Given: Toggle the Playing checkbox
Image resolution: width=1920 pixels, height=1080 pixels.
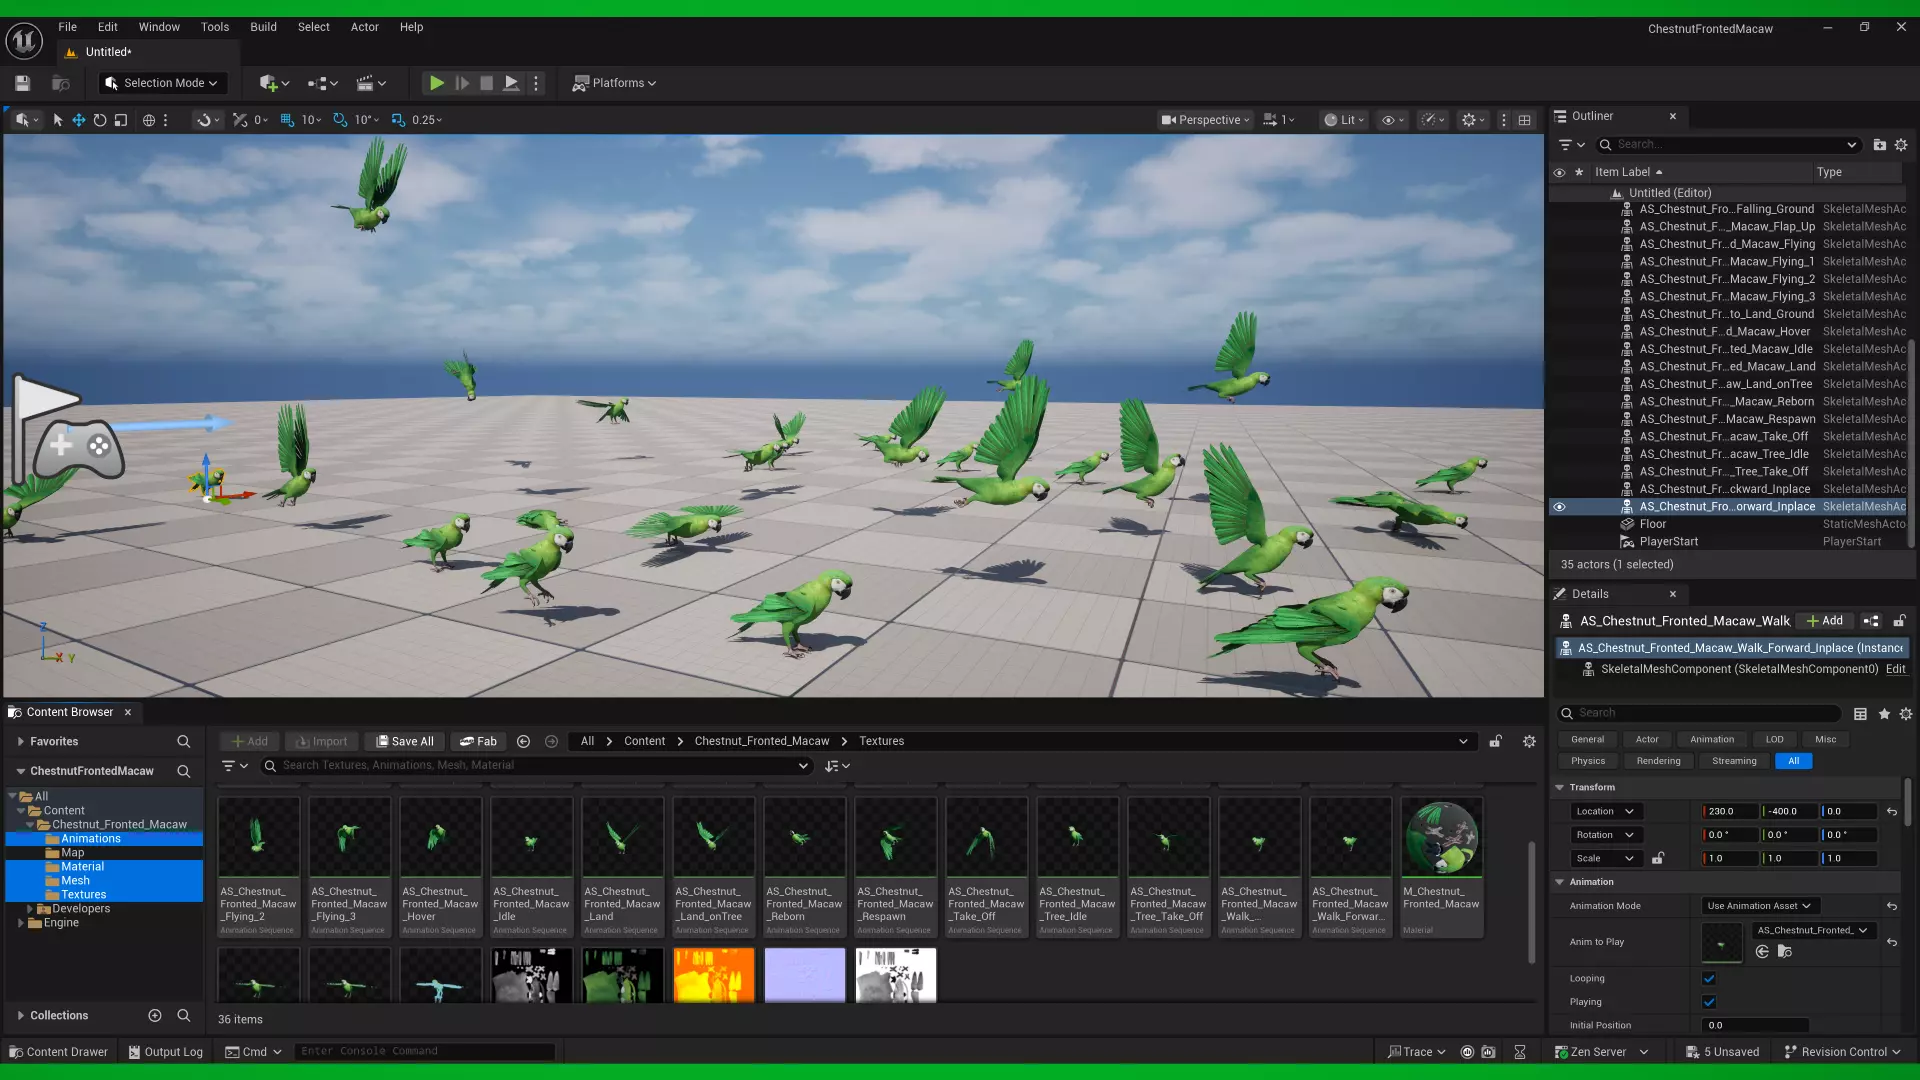Looking at the screenshot, I should click(x=1709, y=1002).
